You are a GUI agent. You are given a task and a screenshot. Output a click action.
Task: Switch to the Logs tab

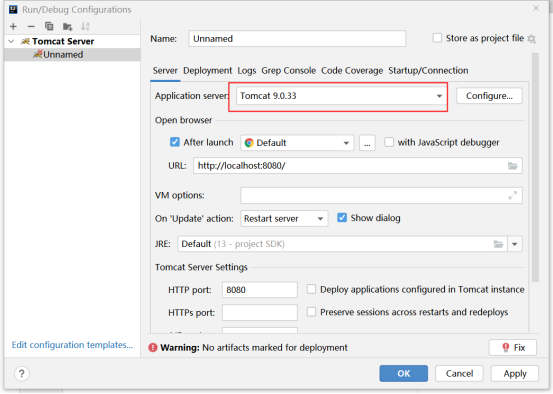pyautogui.click(x=247, y=71)
